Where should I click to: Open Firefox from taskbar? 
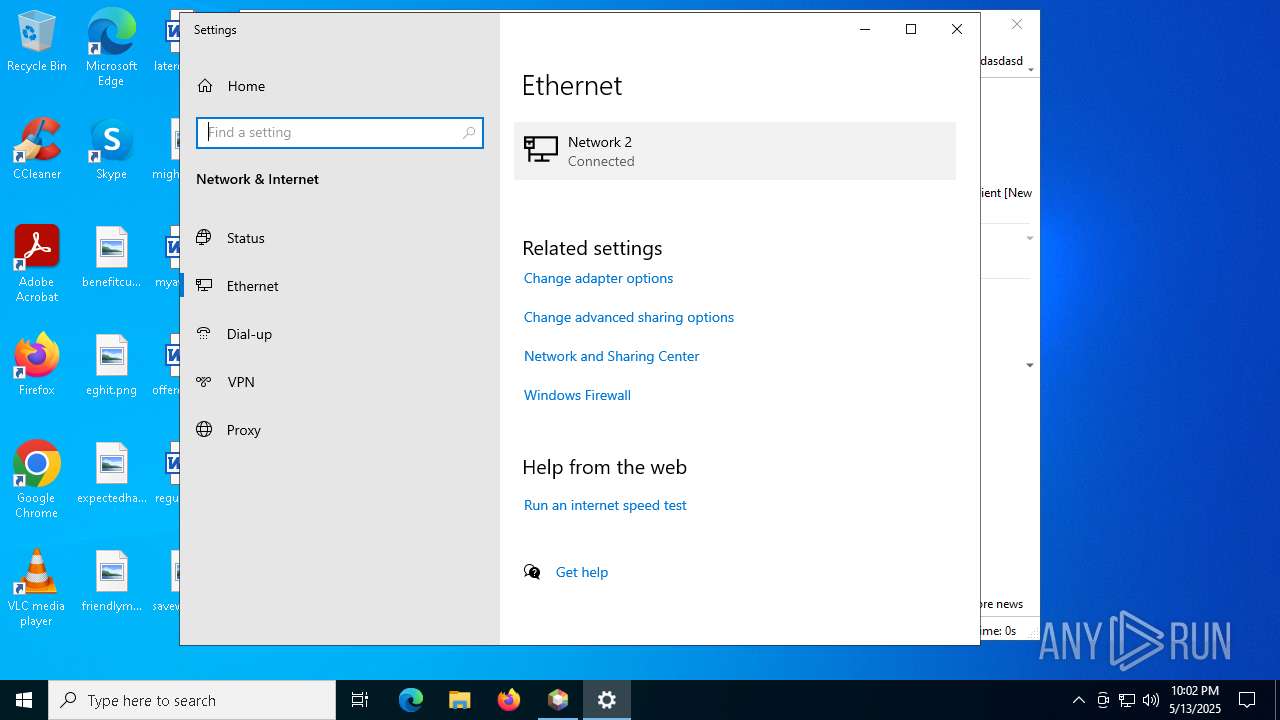(x=509, y=700)
